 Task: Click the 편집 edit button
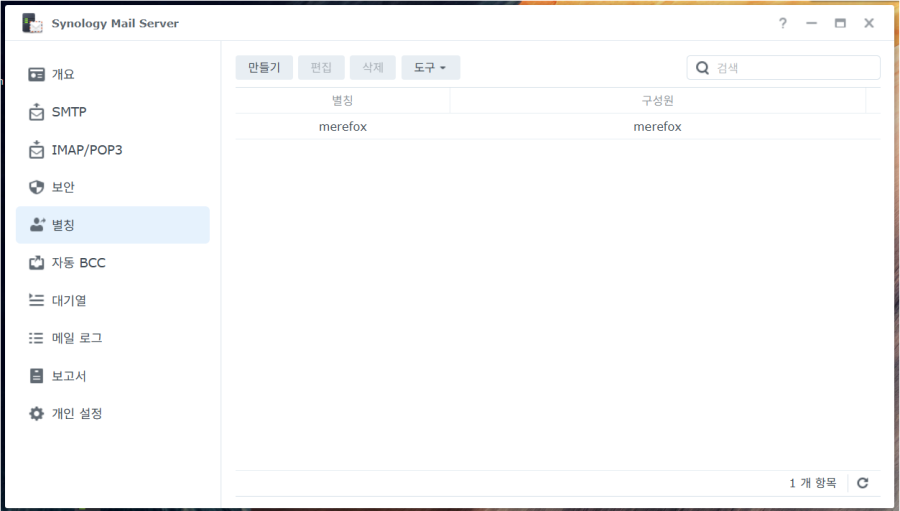(321, 68)
